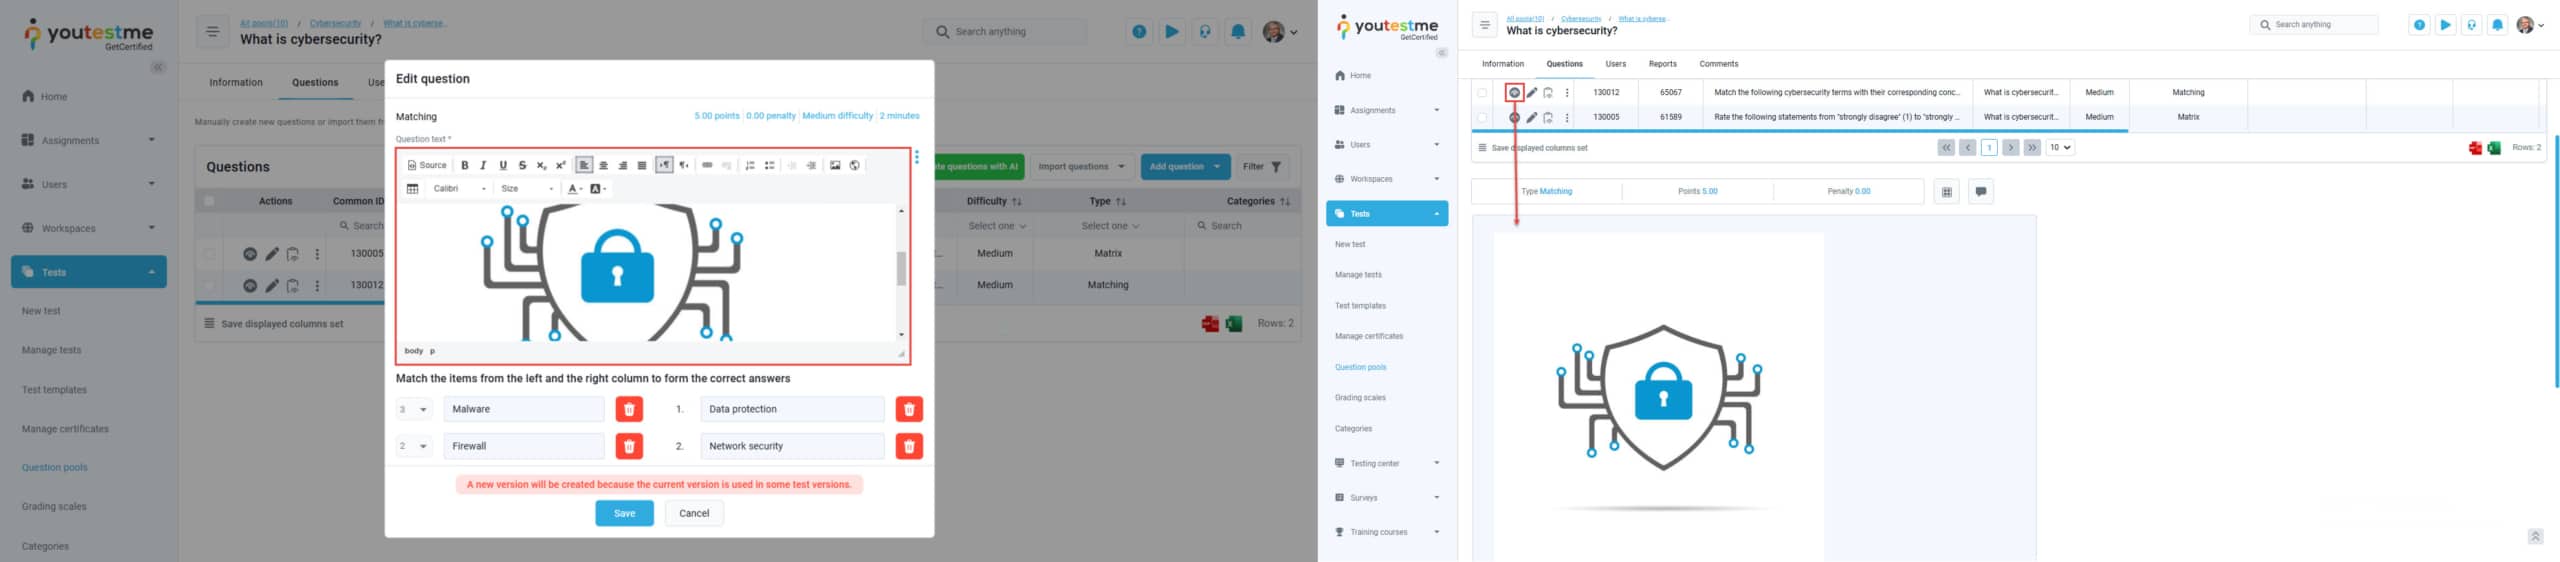Open comment icon beside Penalty field

tap(1981, 192)
